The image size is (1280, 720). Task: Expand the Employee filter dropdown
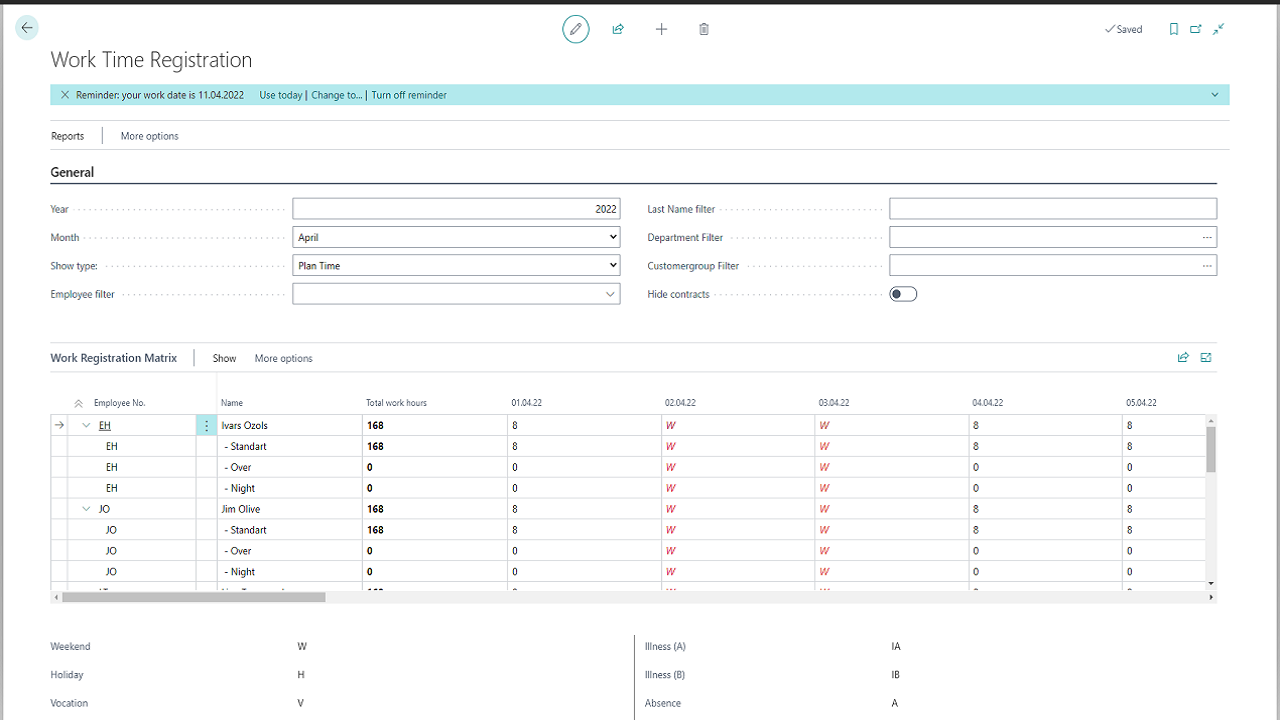pyautogui.click(x=610, y=294)
